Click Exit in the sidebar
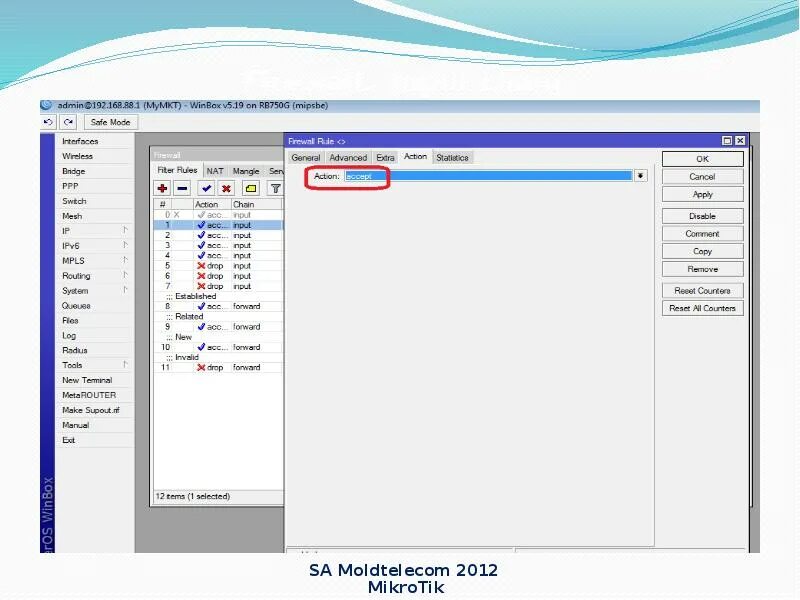 (68, 440)
